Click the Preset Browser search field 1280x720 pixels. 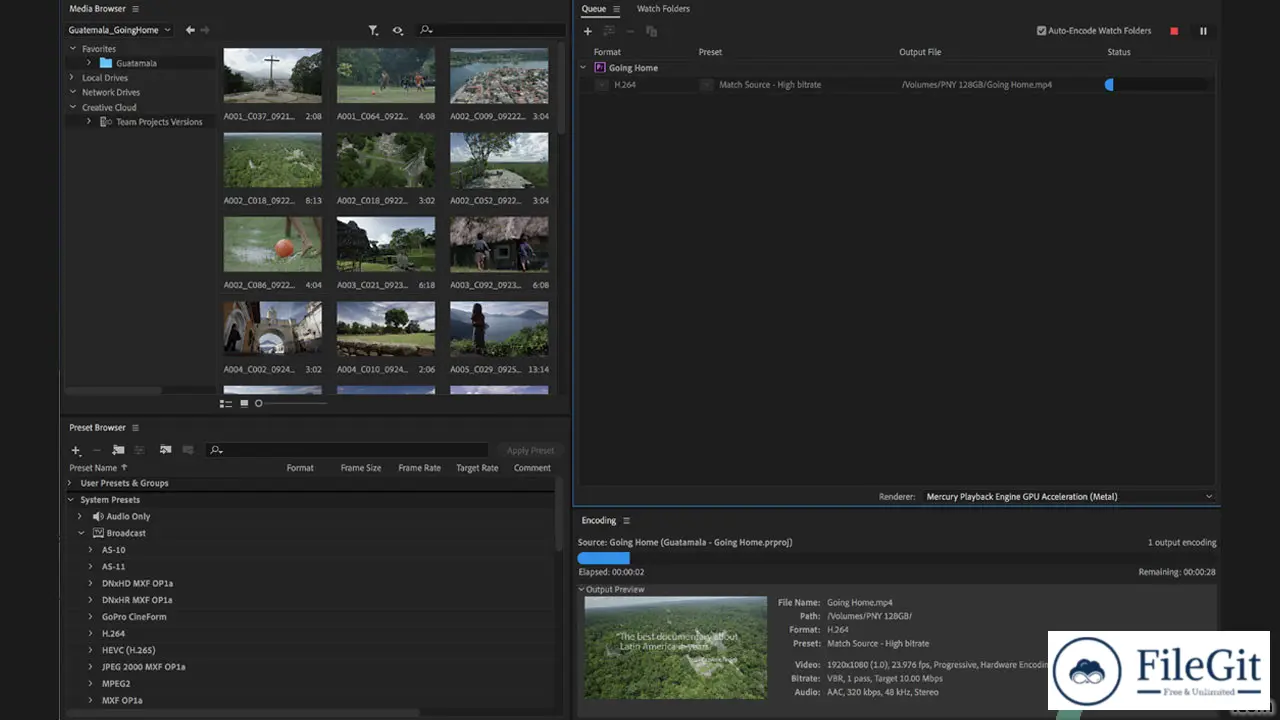pyautogui.click(x=347, y=451)
